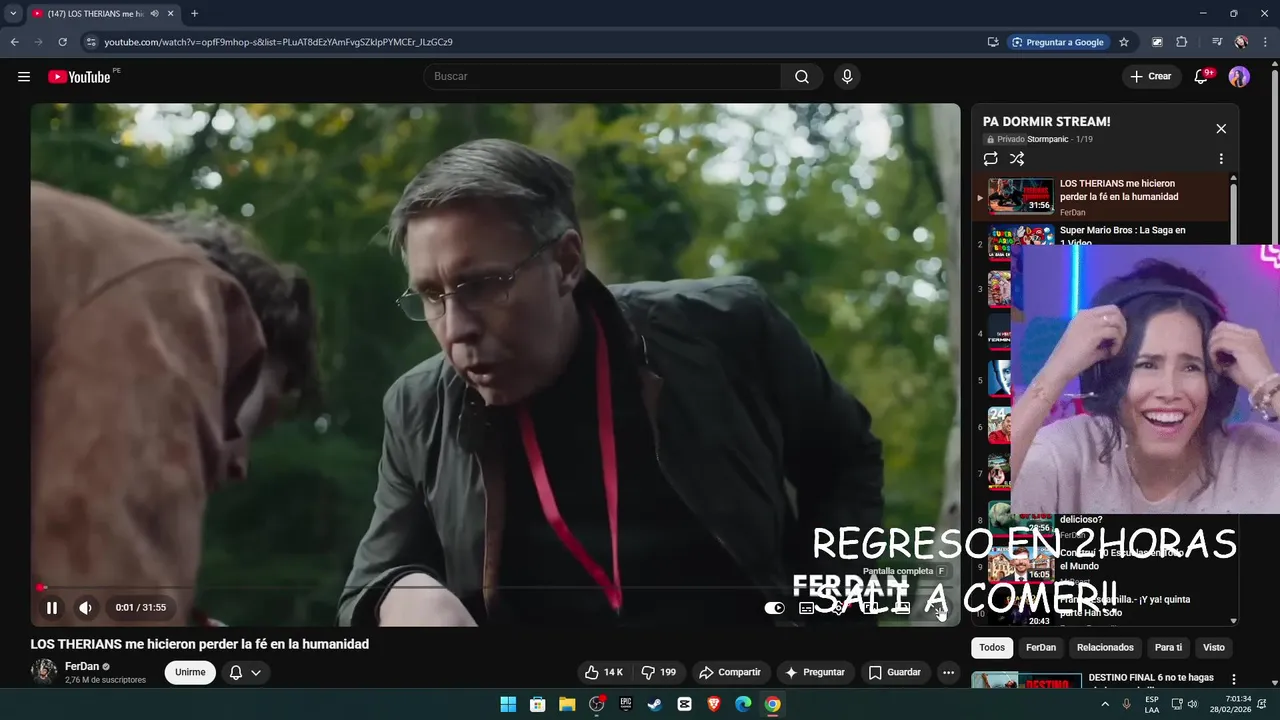Mute the tab via speaker icon

click(154, 14)
